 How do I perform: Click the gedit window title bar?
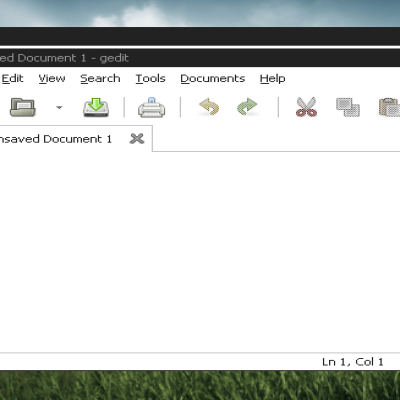(x=200, y=58)
